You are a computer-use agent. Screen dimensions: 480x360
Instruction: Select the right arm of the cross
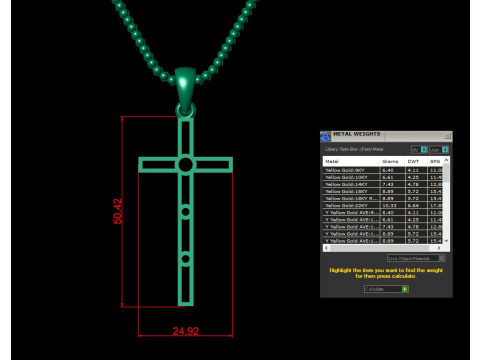click(x=213, y=165)
